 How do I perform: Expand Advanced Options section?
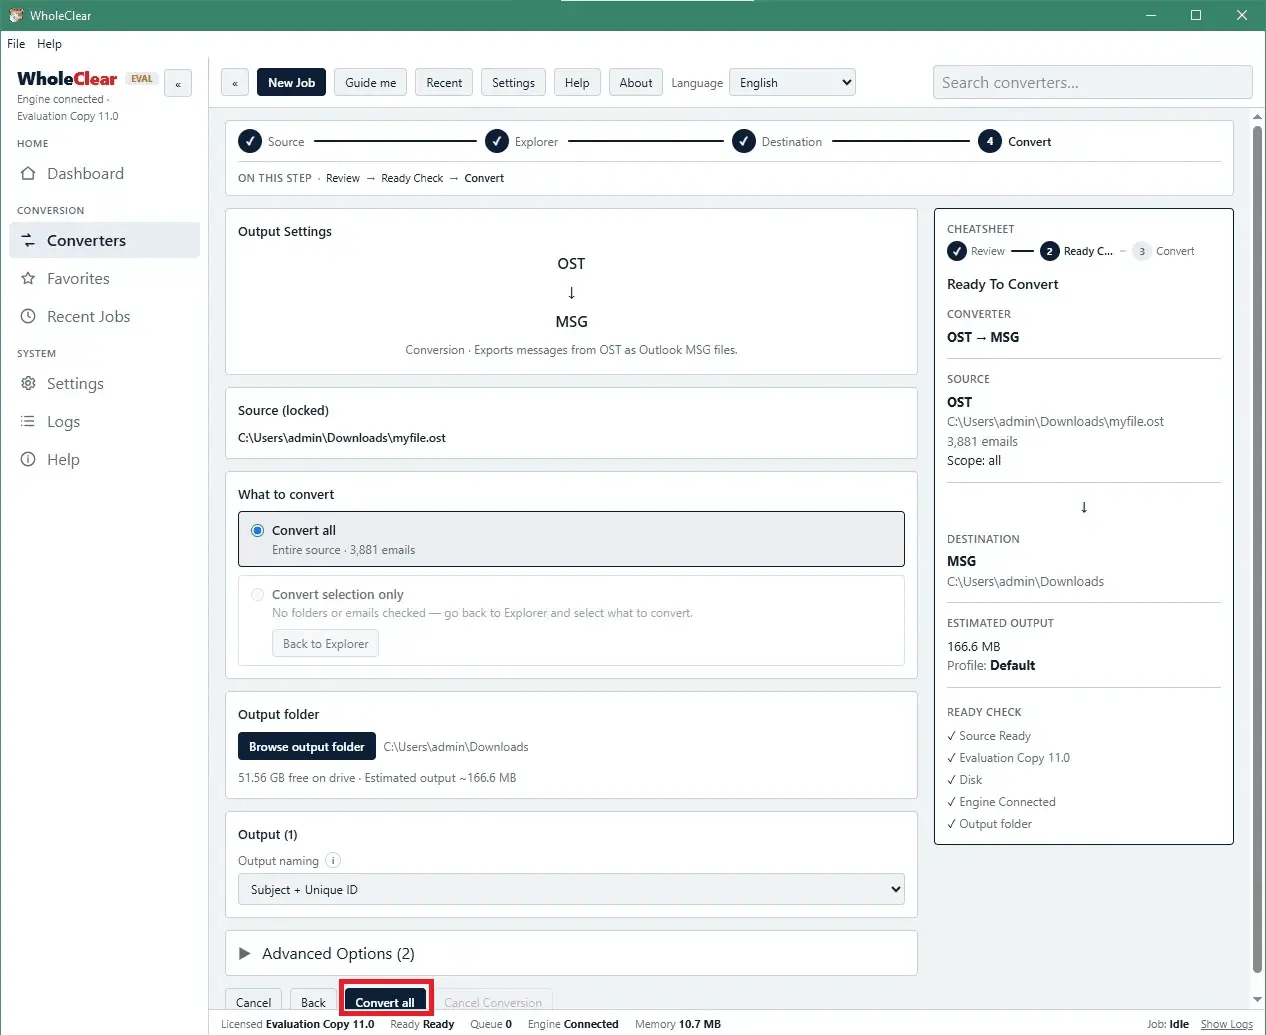(x=571, y=954)
